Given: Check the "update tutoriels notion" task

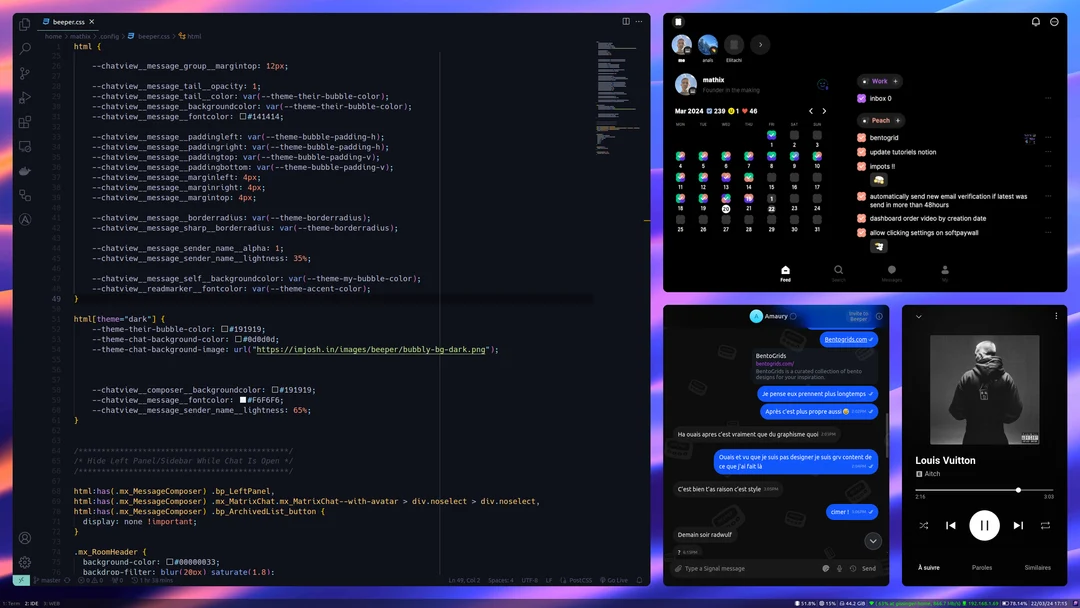Looking at the screenshot, I should click(861, 153).
